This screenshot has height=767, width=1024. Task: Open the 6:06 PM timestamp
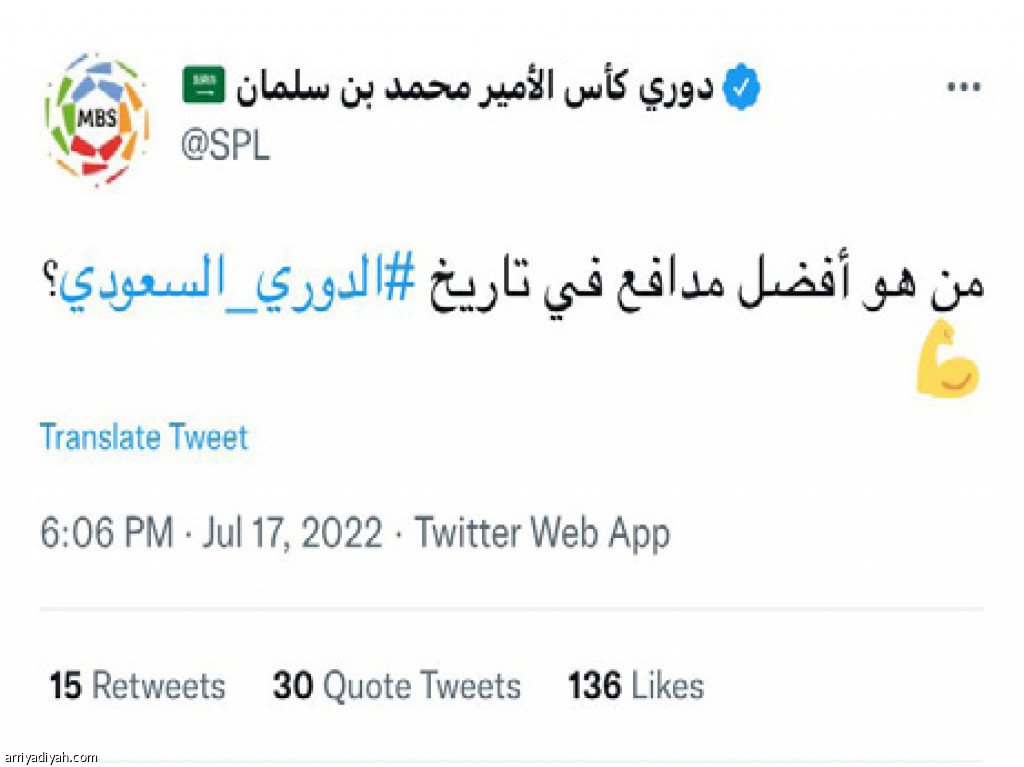107,532
